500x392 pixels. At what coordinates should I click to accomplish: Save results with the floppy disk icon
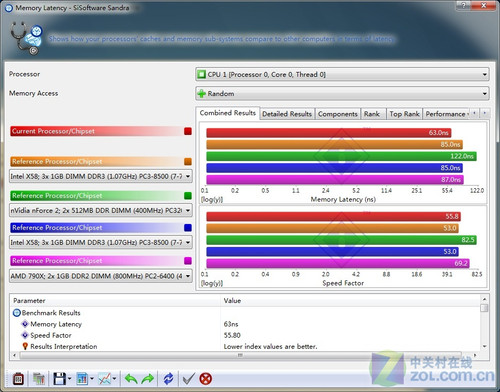[x=60, y=379]
